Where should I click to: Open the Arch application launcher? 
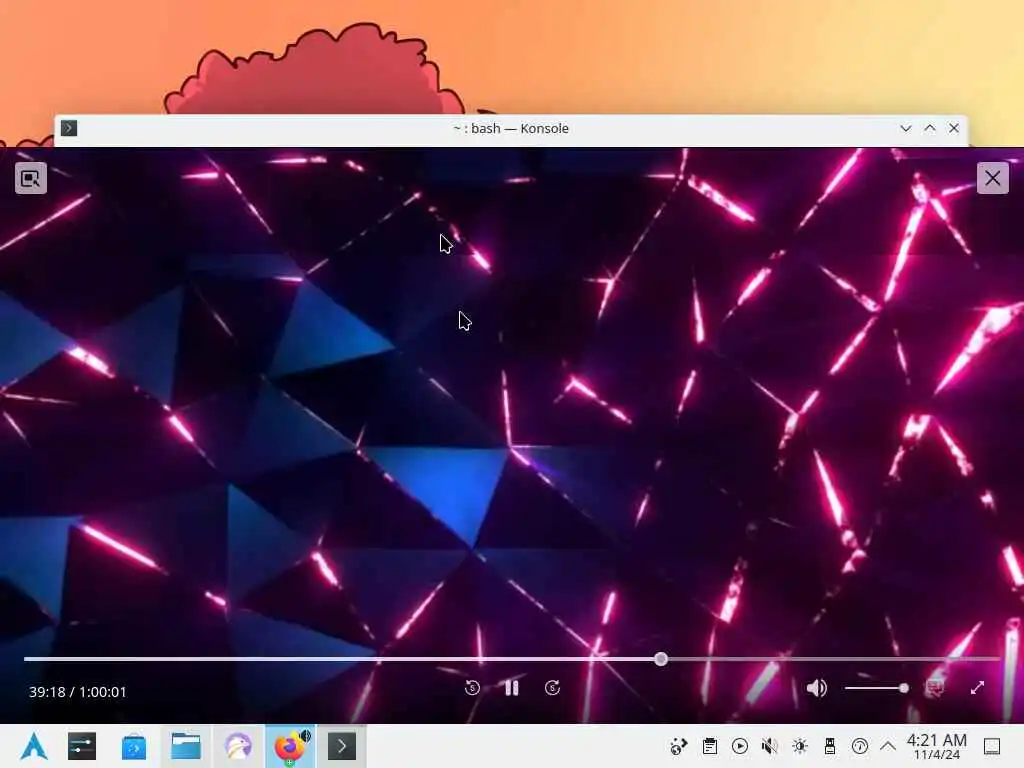point(34,746)
